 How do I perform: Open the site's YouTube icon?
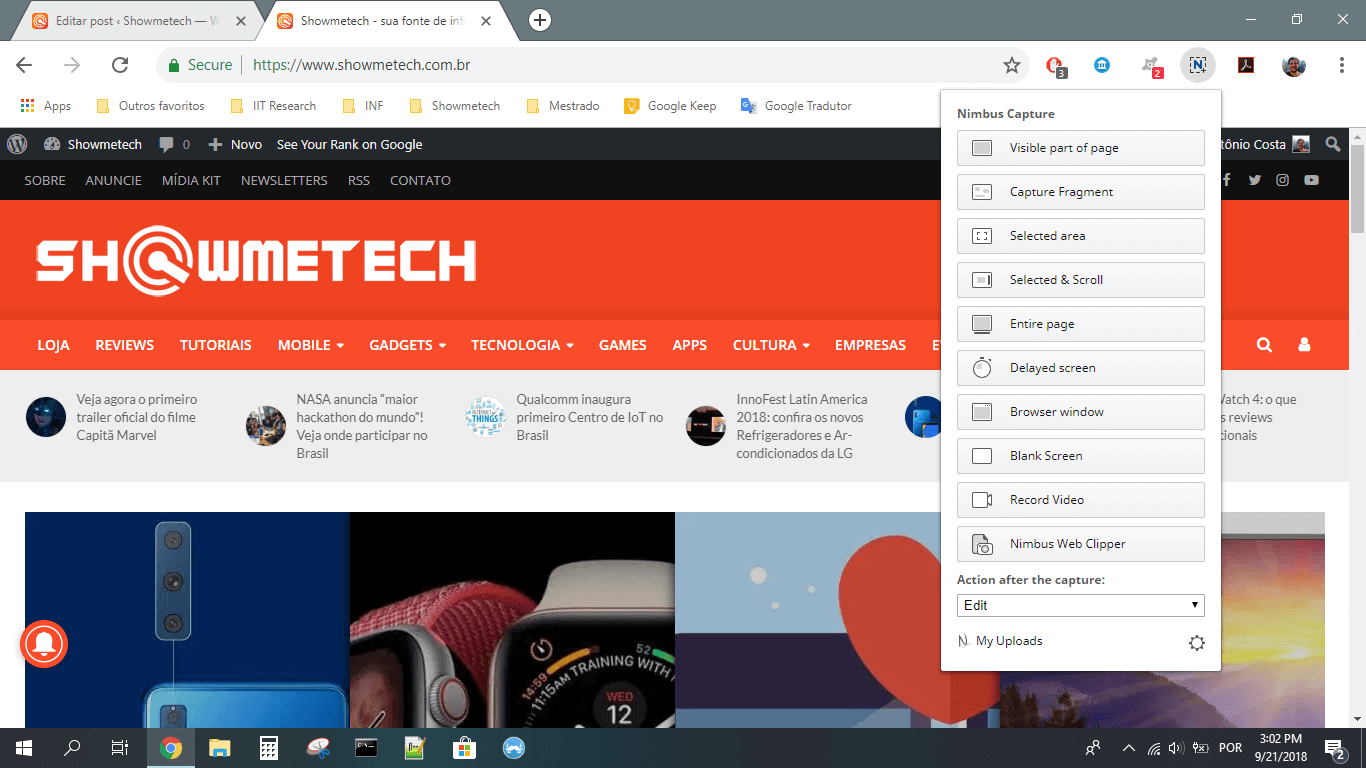[1311, 180]
